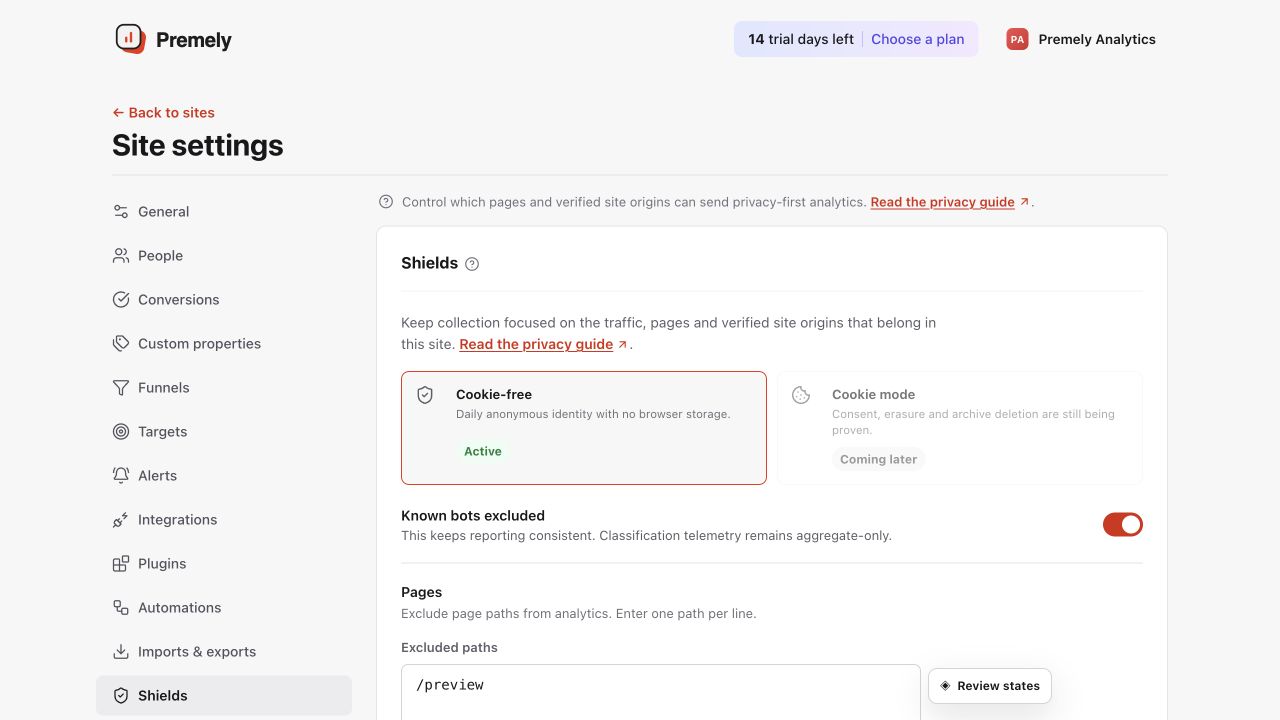This screenshot has height=720, width=1280.
Task: Select the Cookie-free option card
Action: tap(584, 428)
